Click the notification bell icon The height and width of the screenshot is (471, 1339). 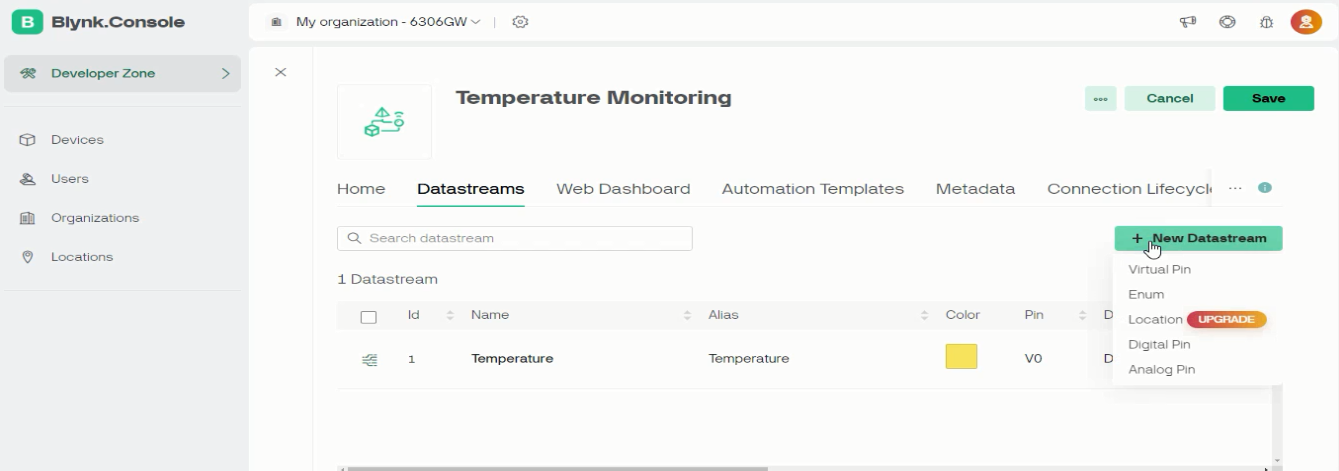coord(1265,22)
